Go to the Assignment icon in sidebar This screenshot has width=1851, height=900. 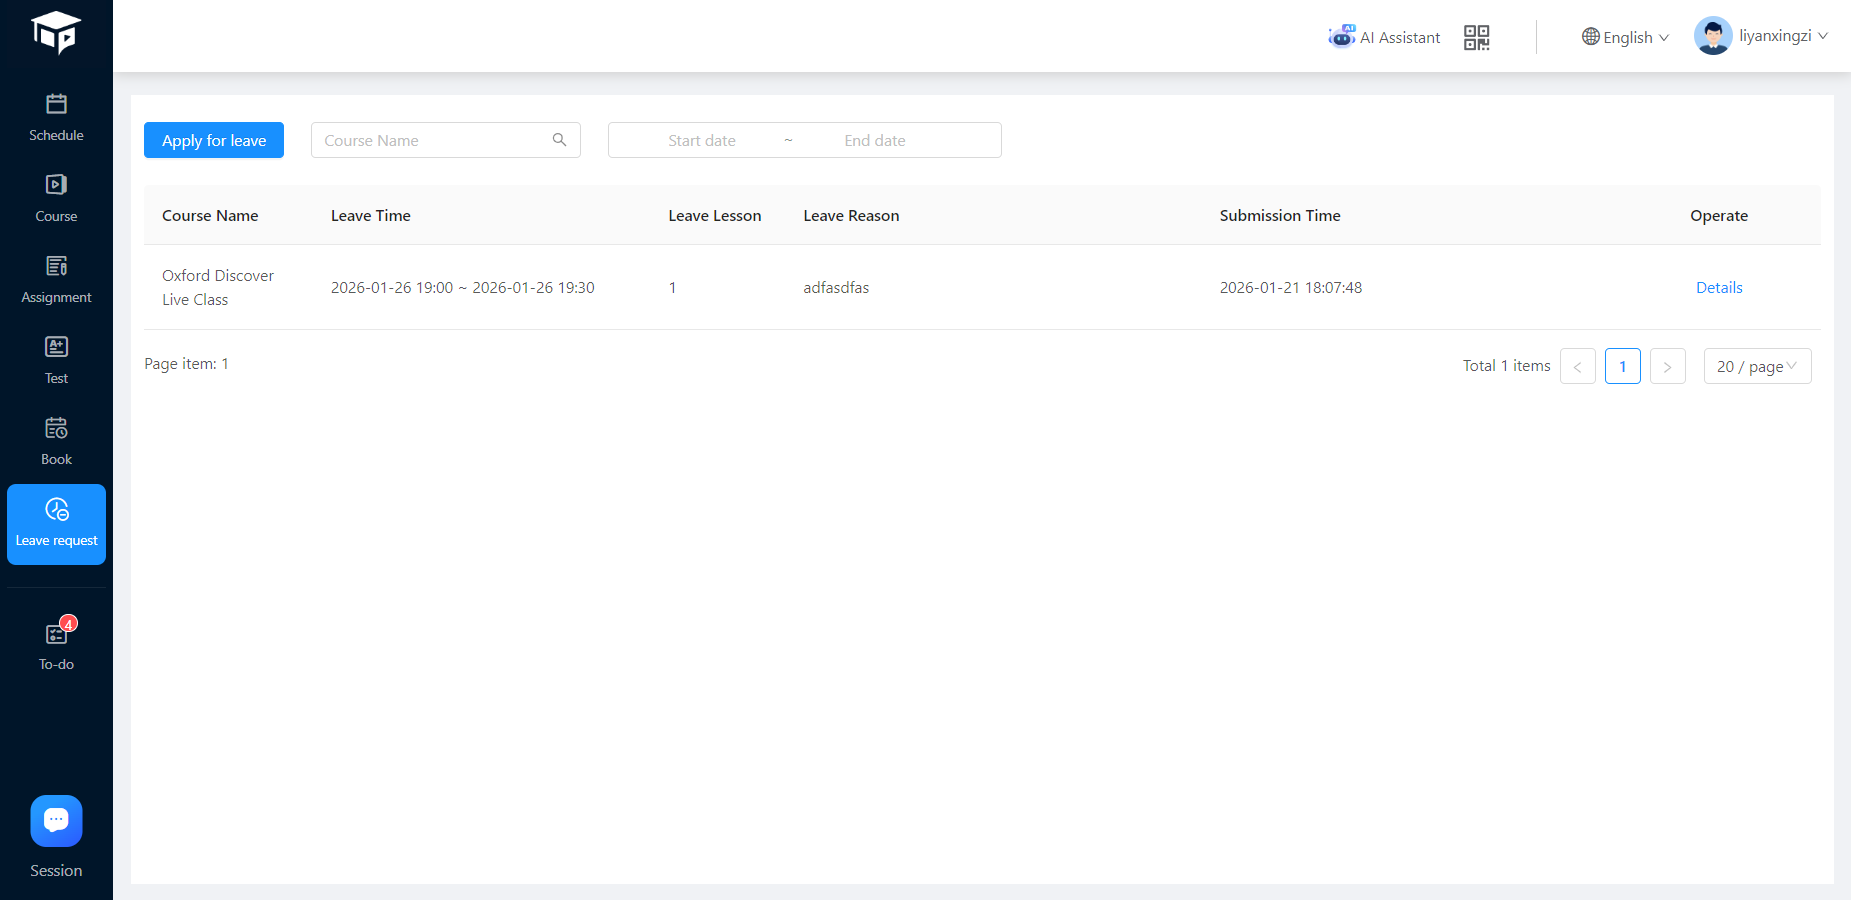pos(56,266)
